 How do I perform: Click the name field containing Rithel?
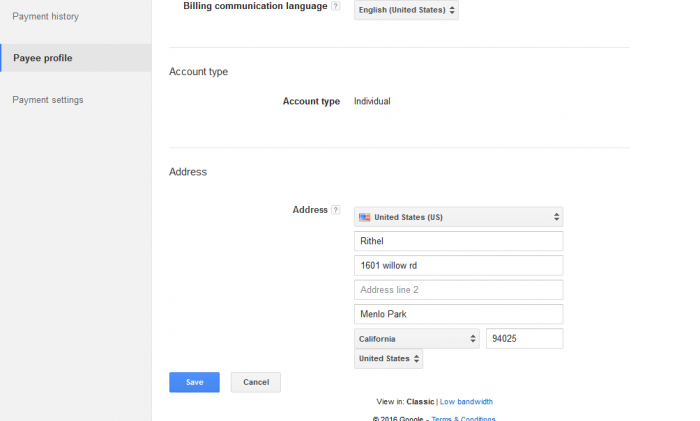coord(458,241)
